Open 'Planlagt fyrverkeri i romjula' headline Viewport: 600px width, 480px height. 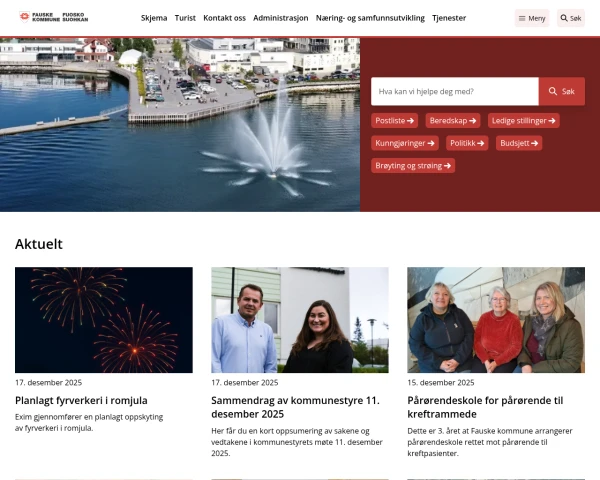click(x=81, y=400)
